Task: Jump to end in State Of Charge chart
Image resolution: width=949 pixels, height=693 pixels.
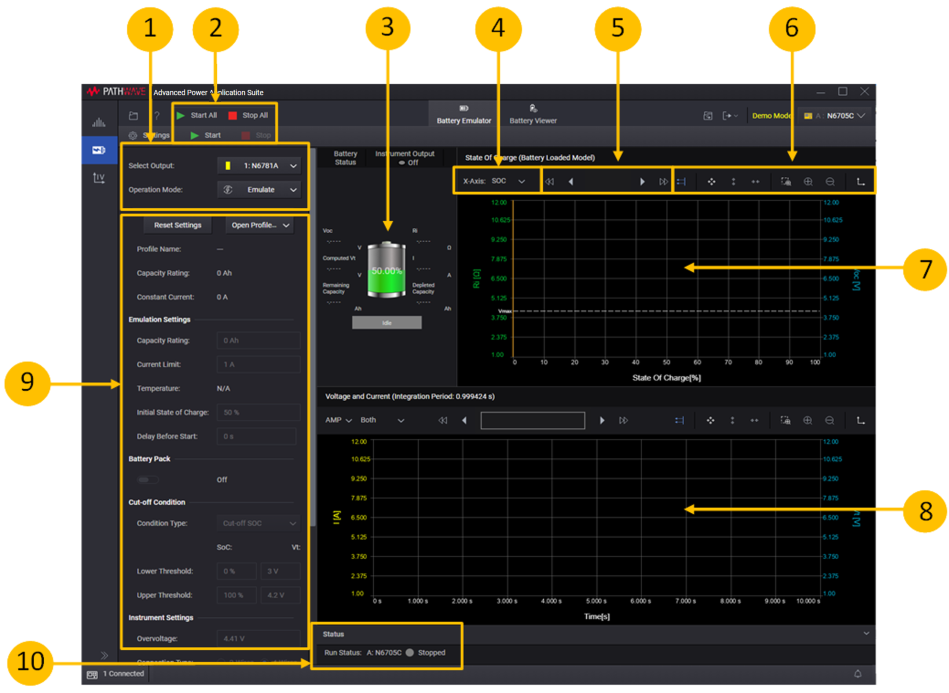Action: tap(663, 182)
